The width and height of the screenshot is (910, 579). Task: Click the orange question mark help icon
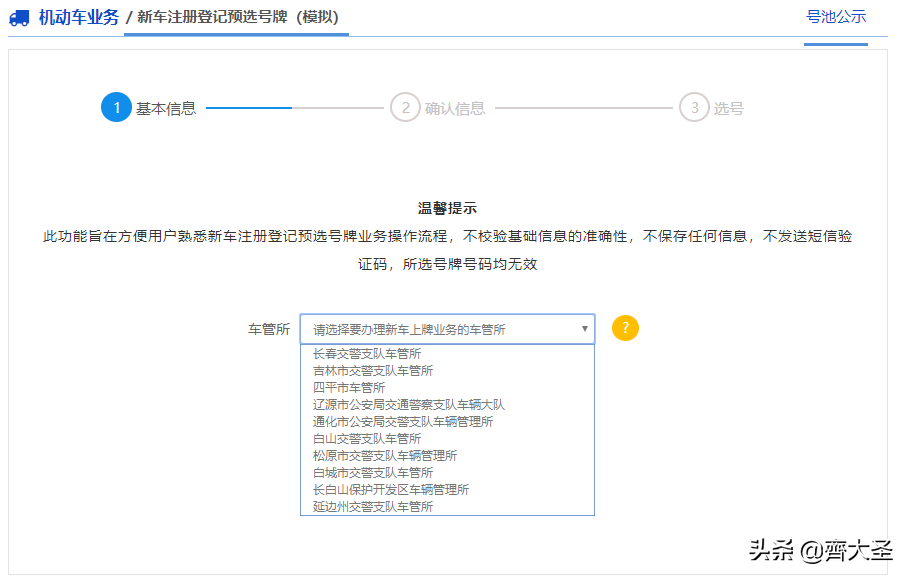click(625, 327)
